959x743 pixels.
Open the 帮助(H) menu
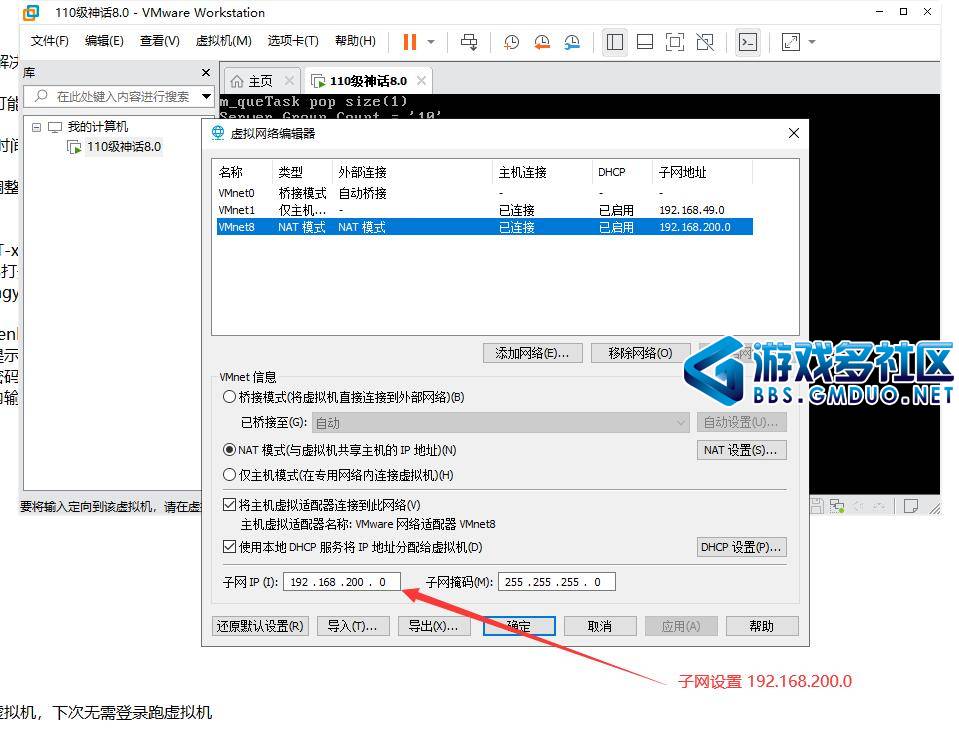[x=355, y=41]
